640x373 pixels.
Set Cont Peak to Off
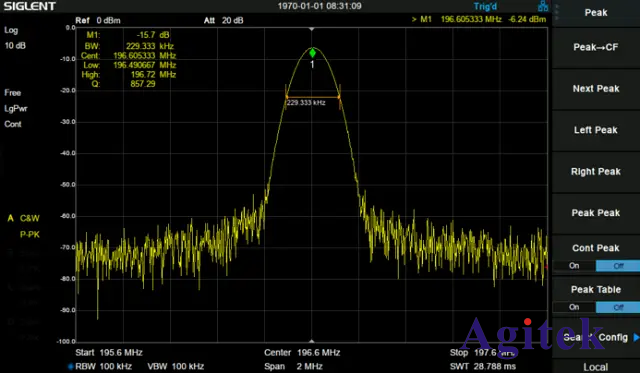618,266
